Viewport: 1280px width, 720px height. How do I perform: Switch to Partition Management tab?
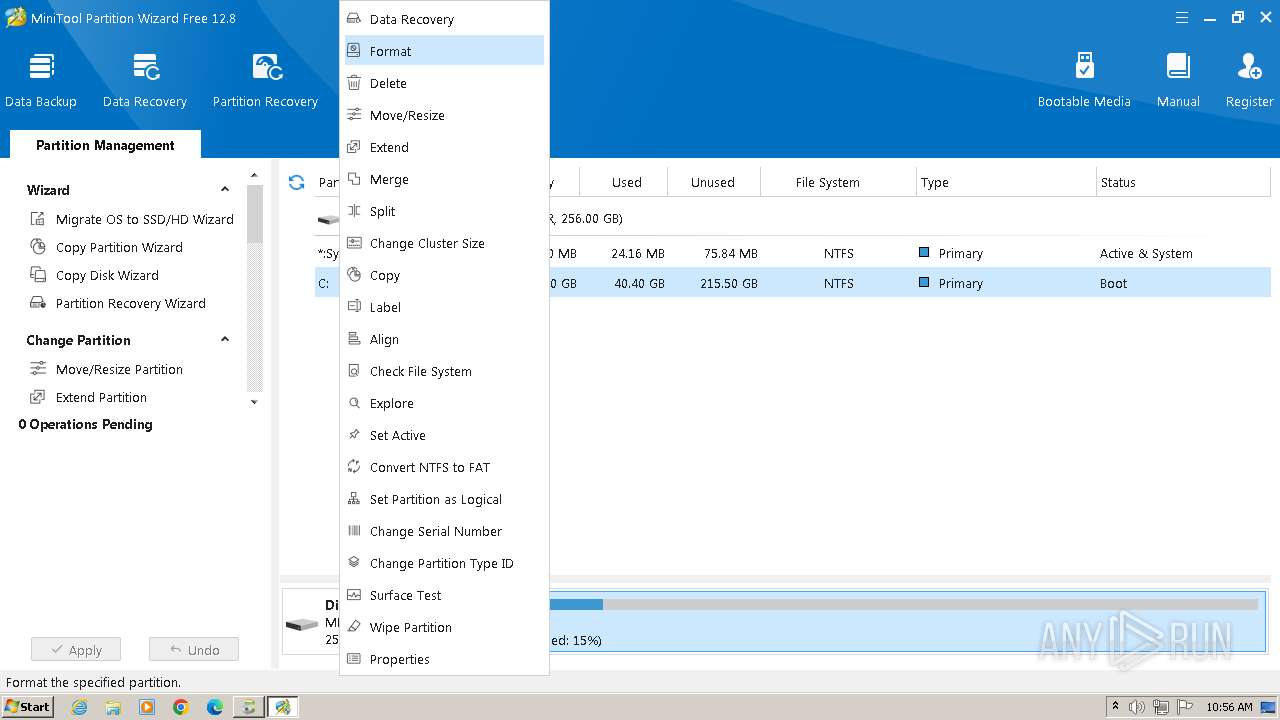[x=105, y=145]
